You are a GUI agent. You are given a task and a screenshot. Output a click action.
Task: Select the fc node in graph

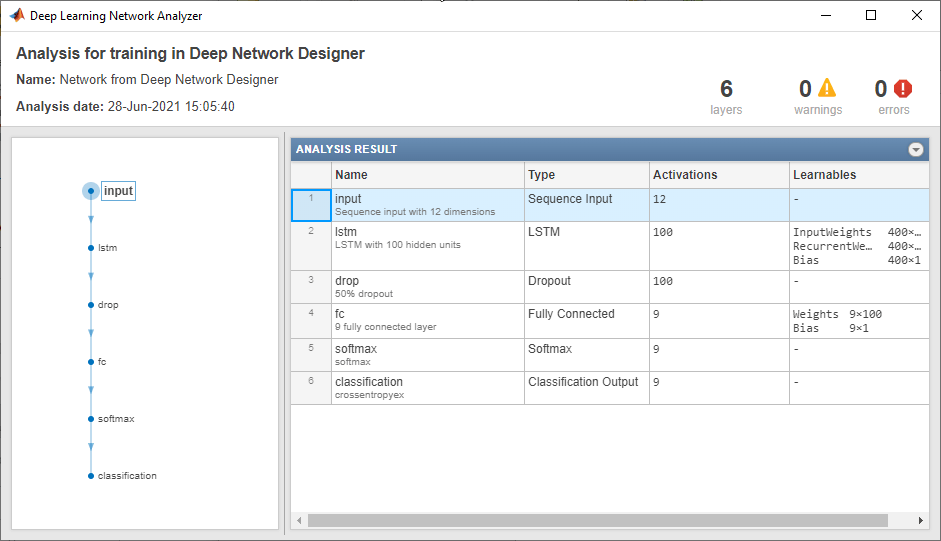click(91, 361)
